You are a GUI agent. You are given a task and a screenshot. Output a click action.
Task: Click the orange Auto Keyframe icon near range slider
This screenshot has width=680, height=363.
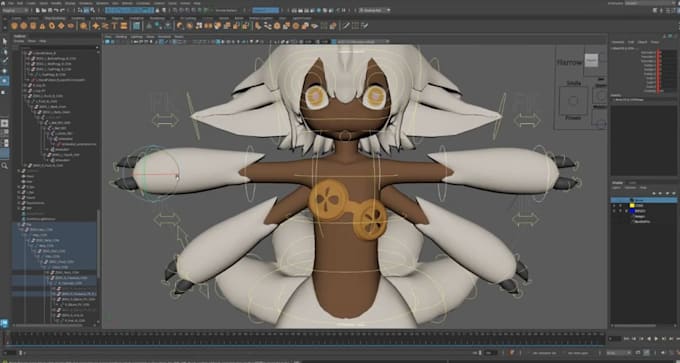tap(513, 353)
